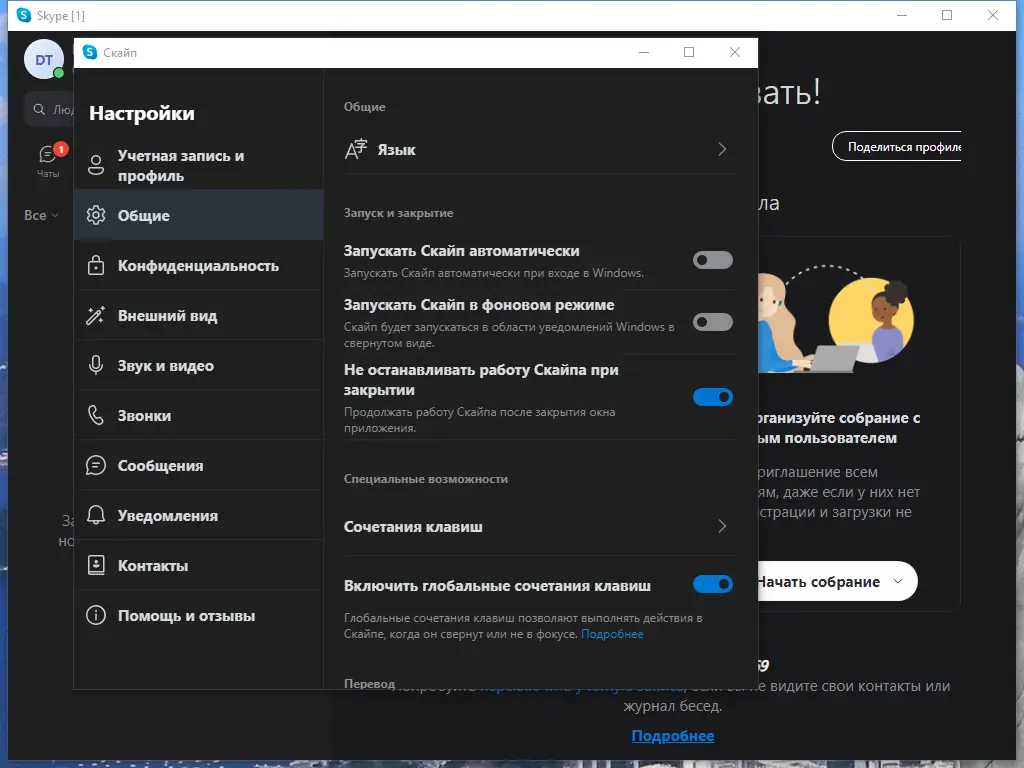Open Внешний вид settings section
1024x768 pixels.
(x=199, y=315)
